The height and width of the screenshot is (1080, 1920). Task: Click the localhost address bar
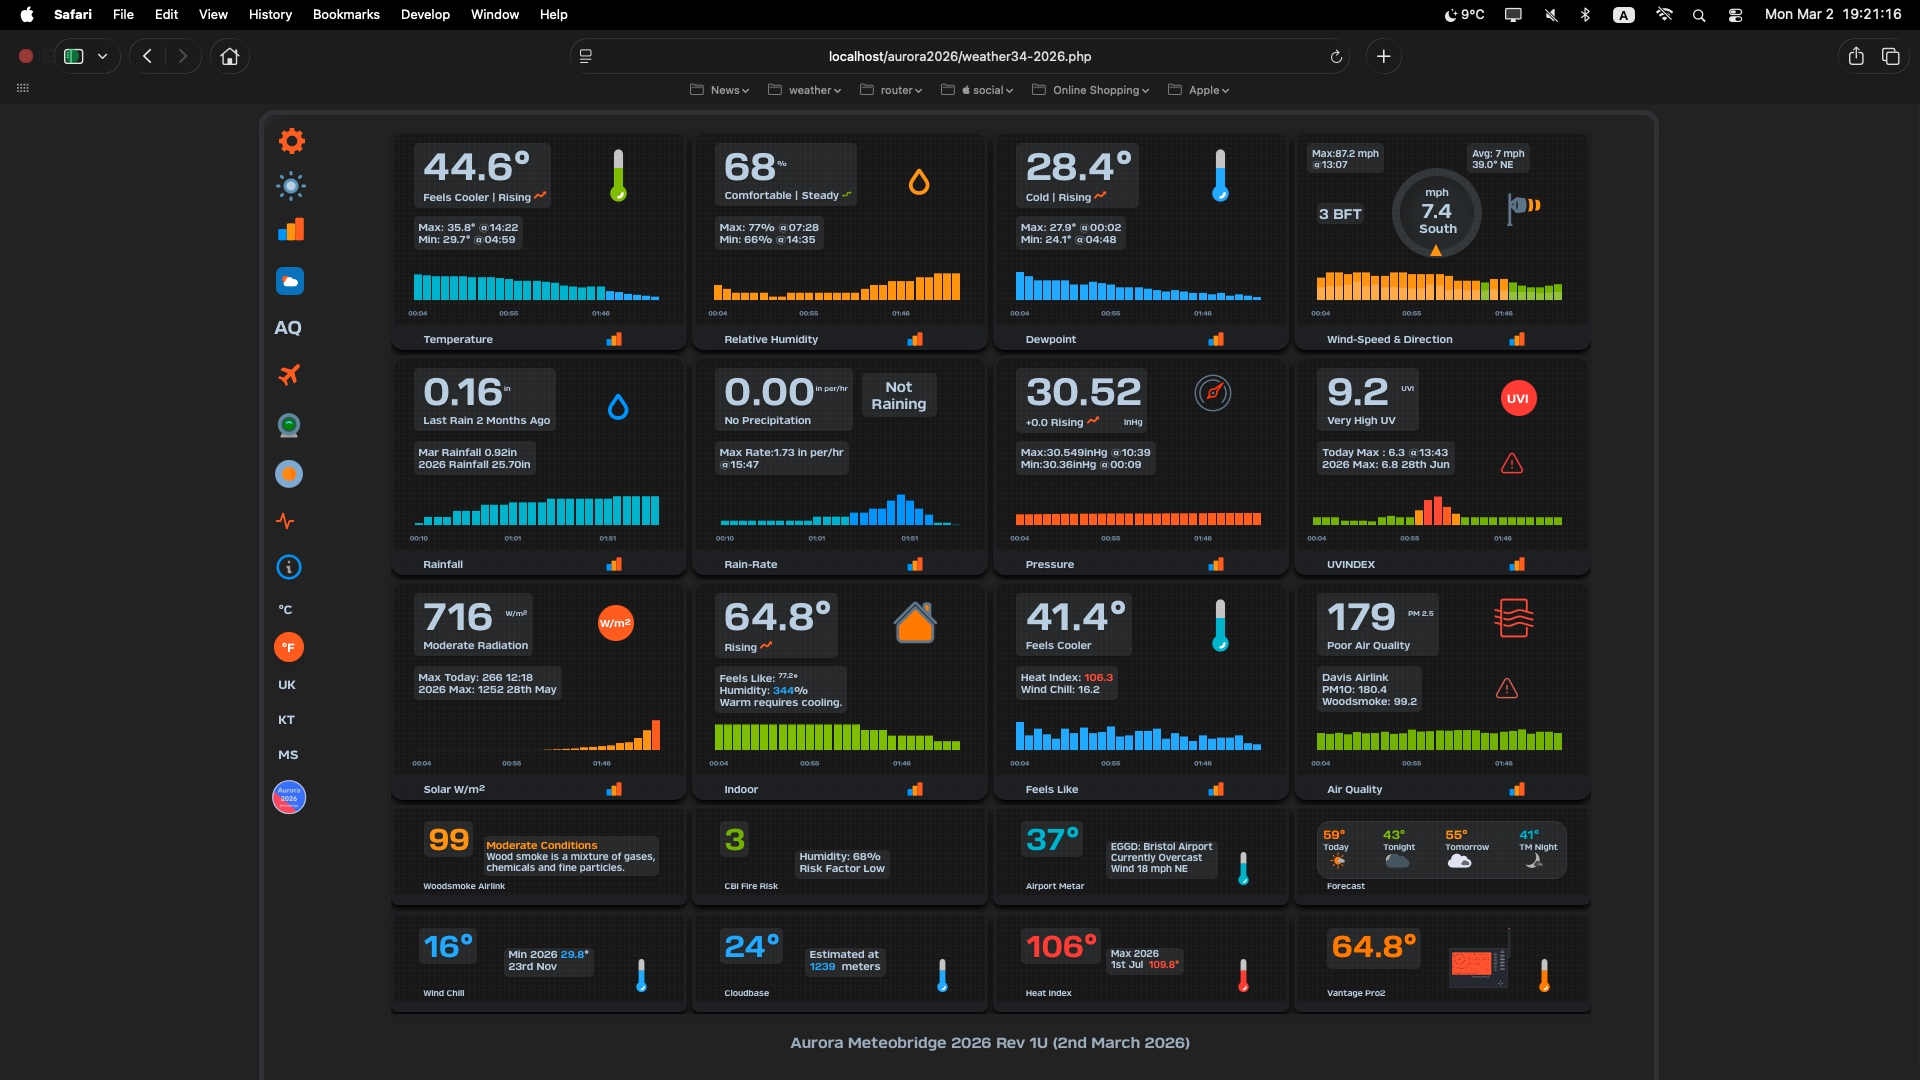(x=959, y=57)
